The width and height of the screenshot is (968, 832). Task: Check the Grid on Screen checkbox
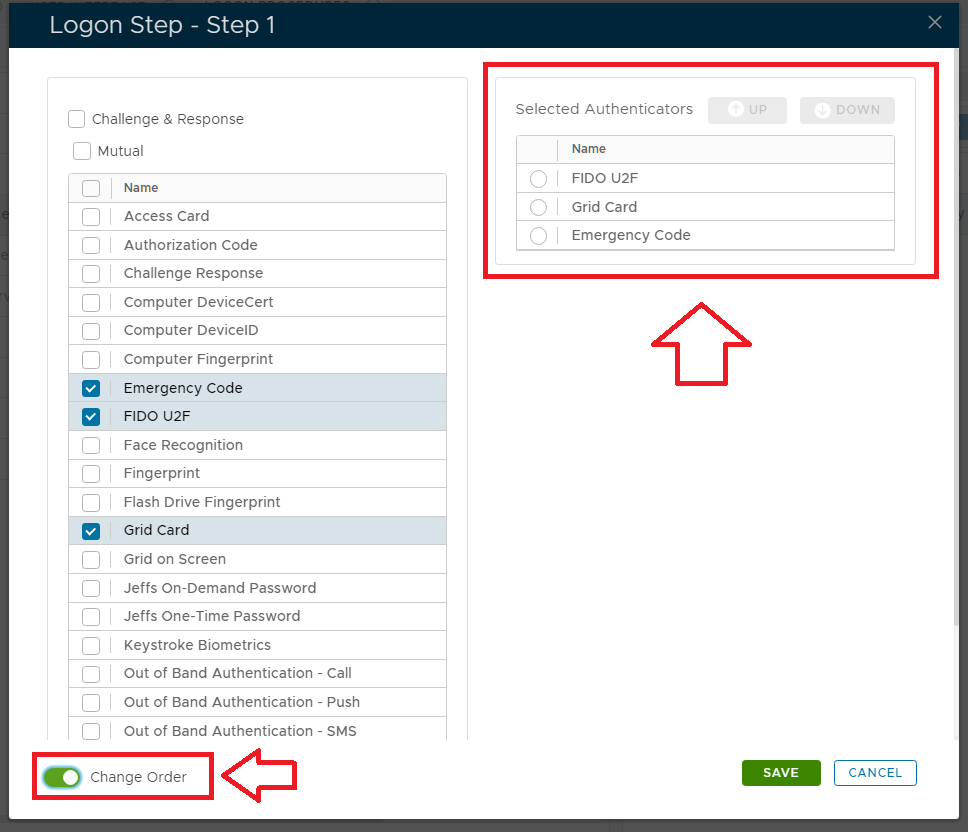pyautogui.click(x=91, y=560)
